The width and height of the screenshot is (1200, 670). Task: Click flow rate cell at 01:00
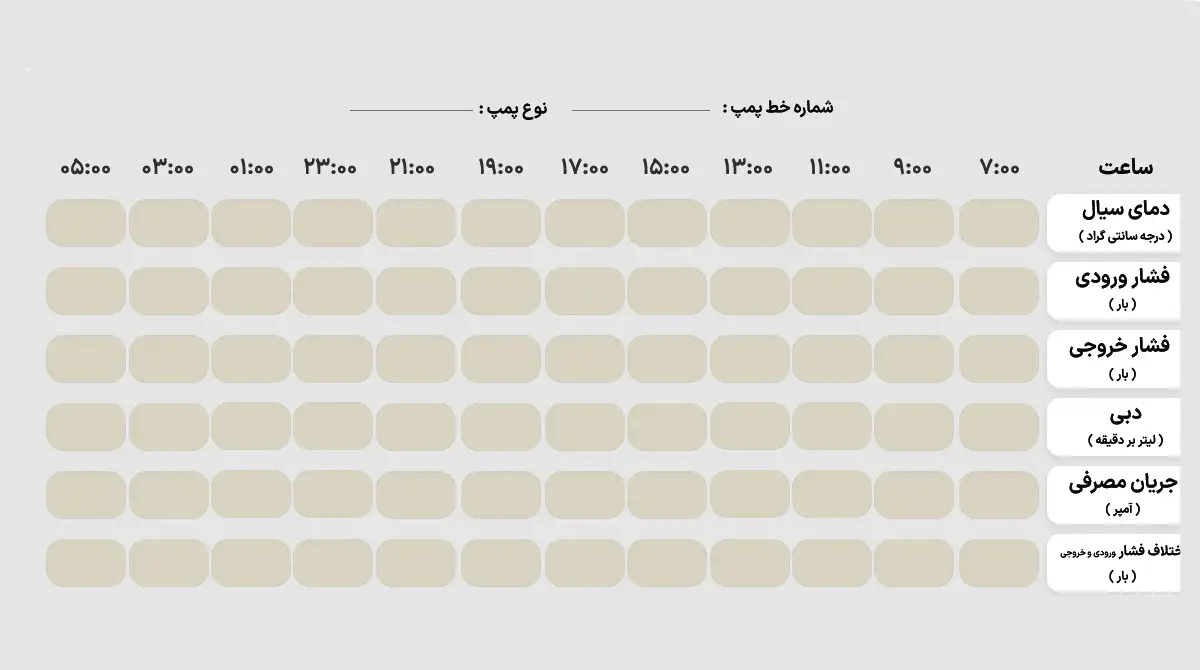[x=251, y=427]
